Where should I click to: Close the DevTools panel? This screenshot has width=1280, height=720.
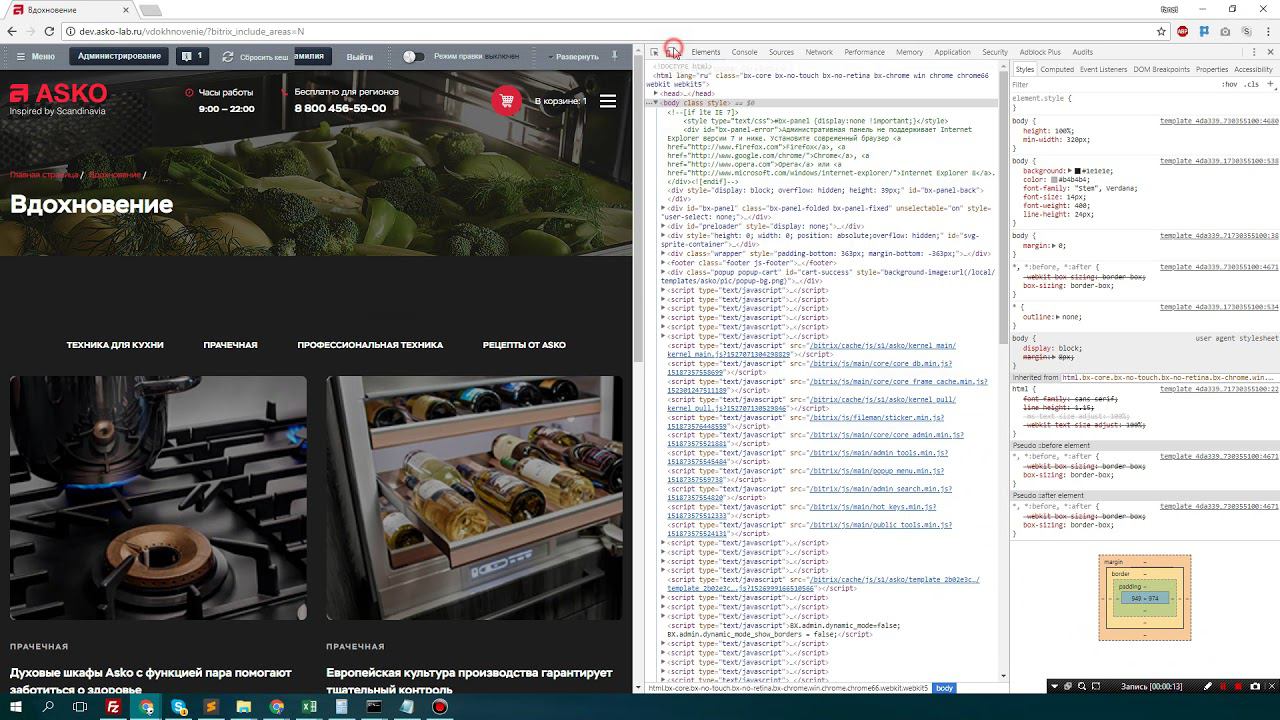point(1271,52)
